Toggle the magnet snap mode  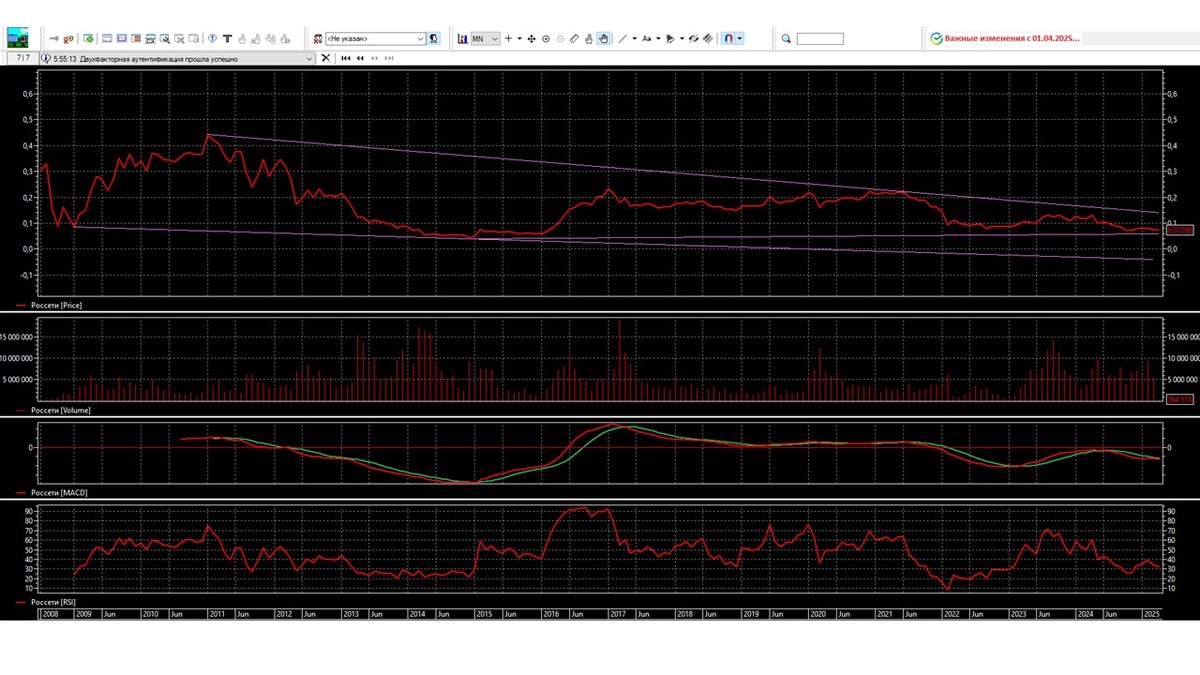[x=728, y=38]
